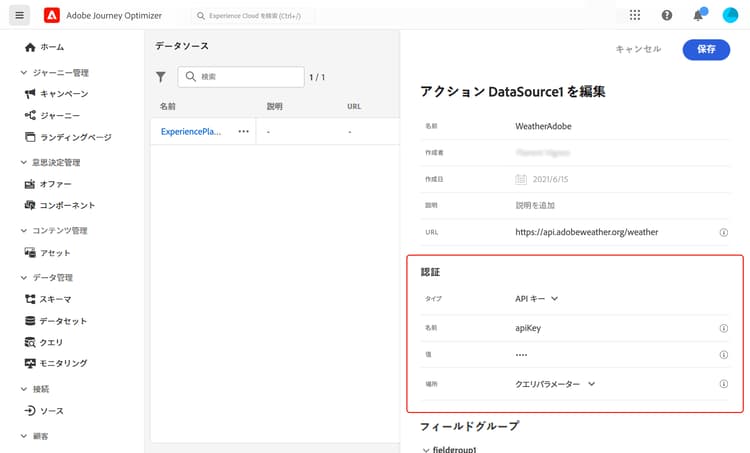Open the hamburger navigation menu

[x=19, y=15]
